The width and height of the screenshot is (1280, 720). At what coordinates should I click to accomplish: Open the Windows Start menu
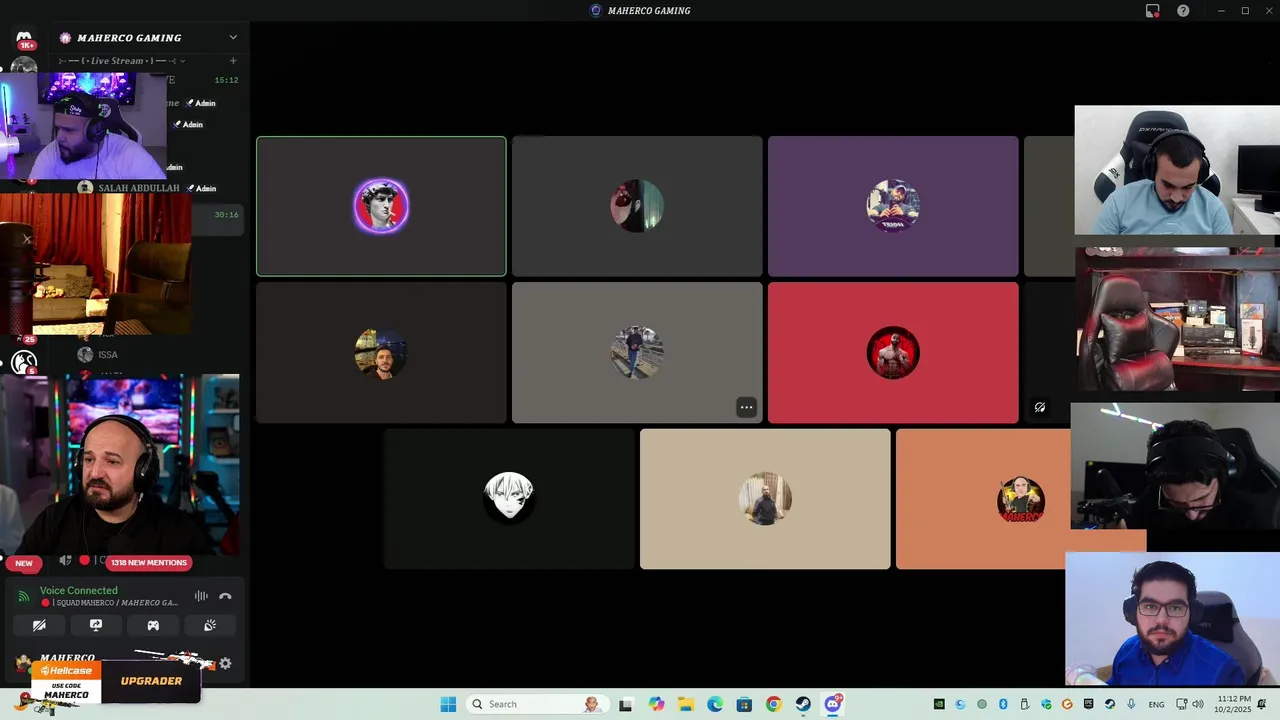pos(448,704)
